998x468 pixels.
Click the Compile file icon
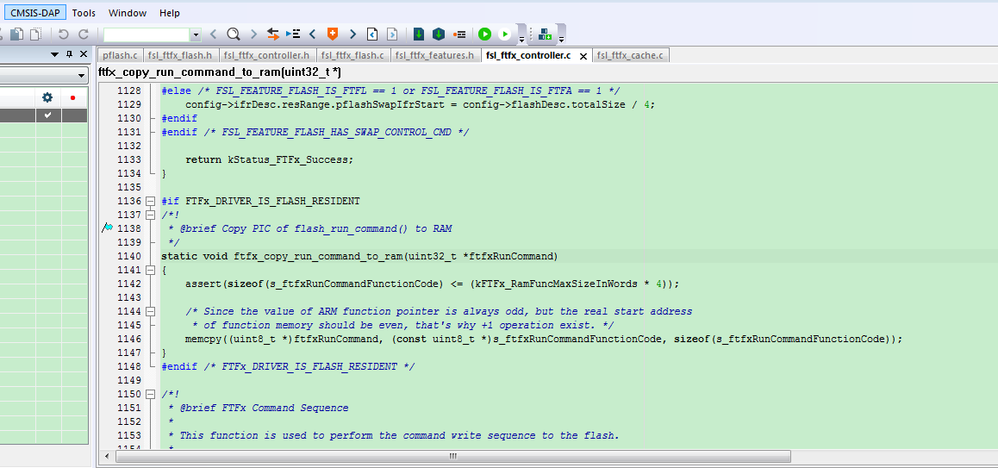(419, 34)
